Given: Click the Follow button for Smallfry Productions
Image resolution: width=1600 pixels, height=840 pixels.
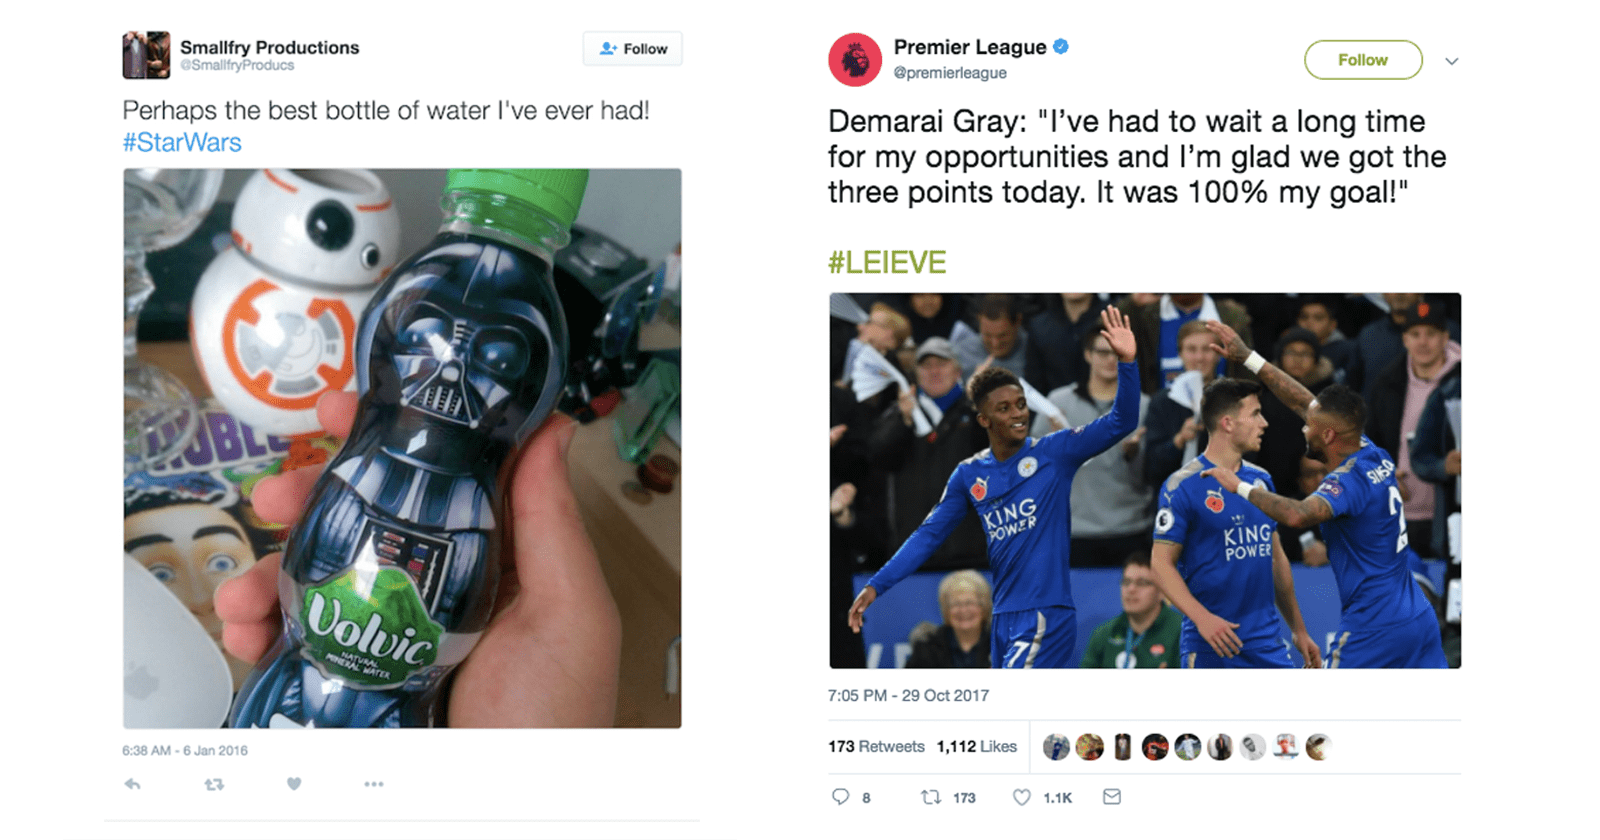Looking at the screenshot, I should pos(633,48).
